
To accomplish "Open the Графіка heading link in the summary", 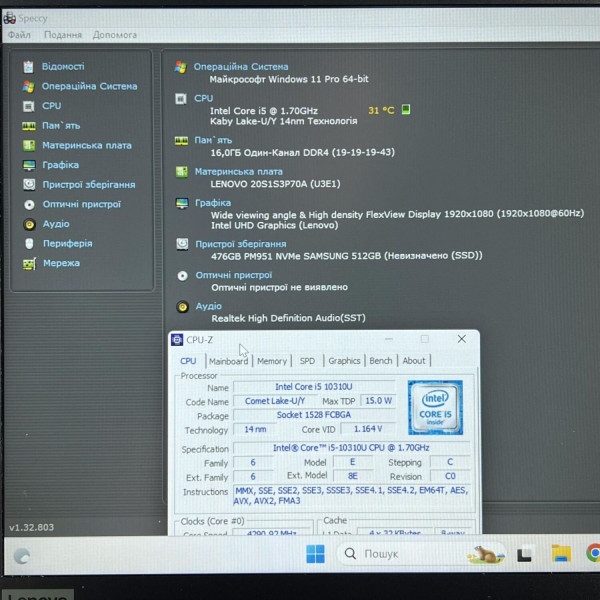I will click(x=213, y=203).
